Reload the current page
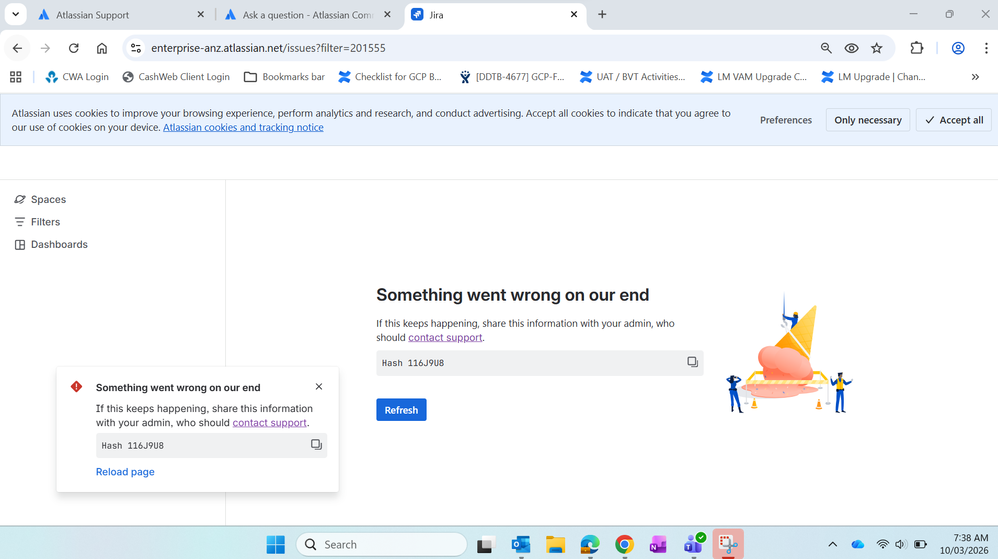Image resolution: width=998 pixels, height=559 pixels. 73,48
